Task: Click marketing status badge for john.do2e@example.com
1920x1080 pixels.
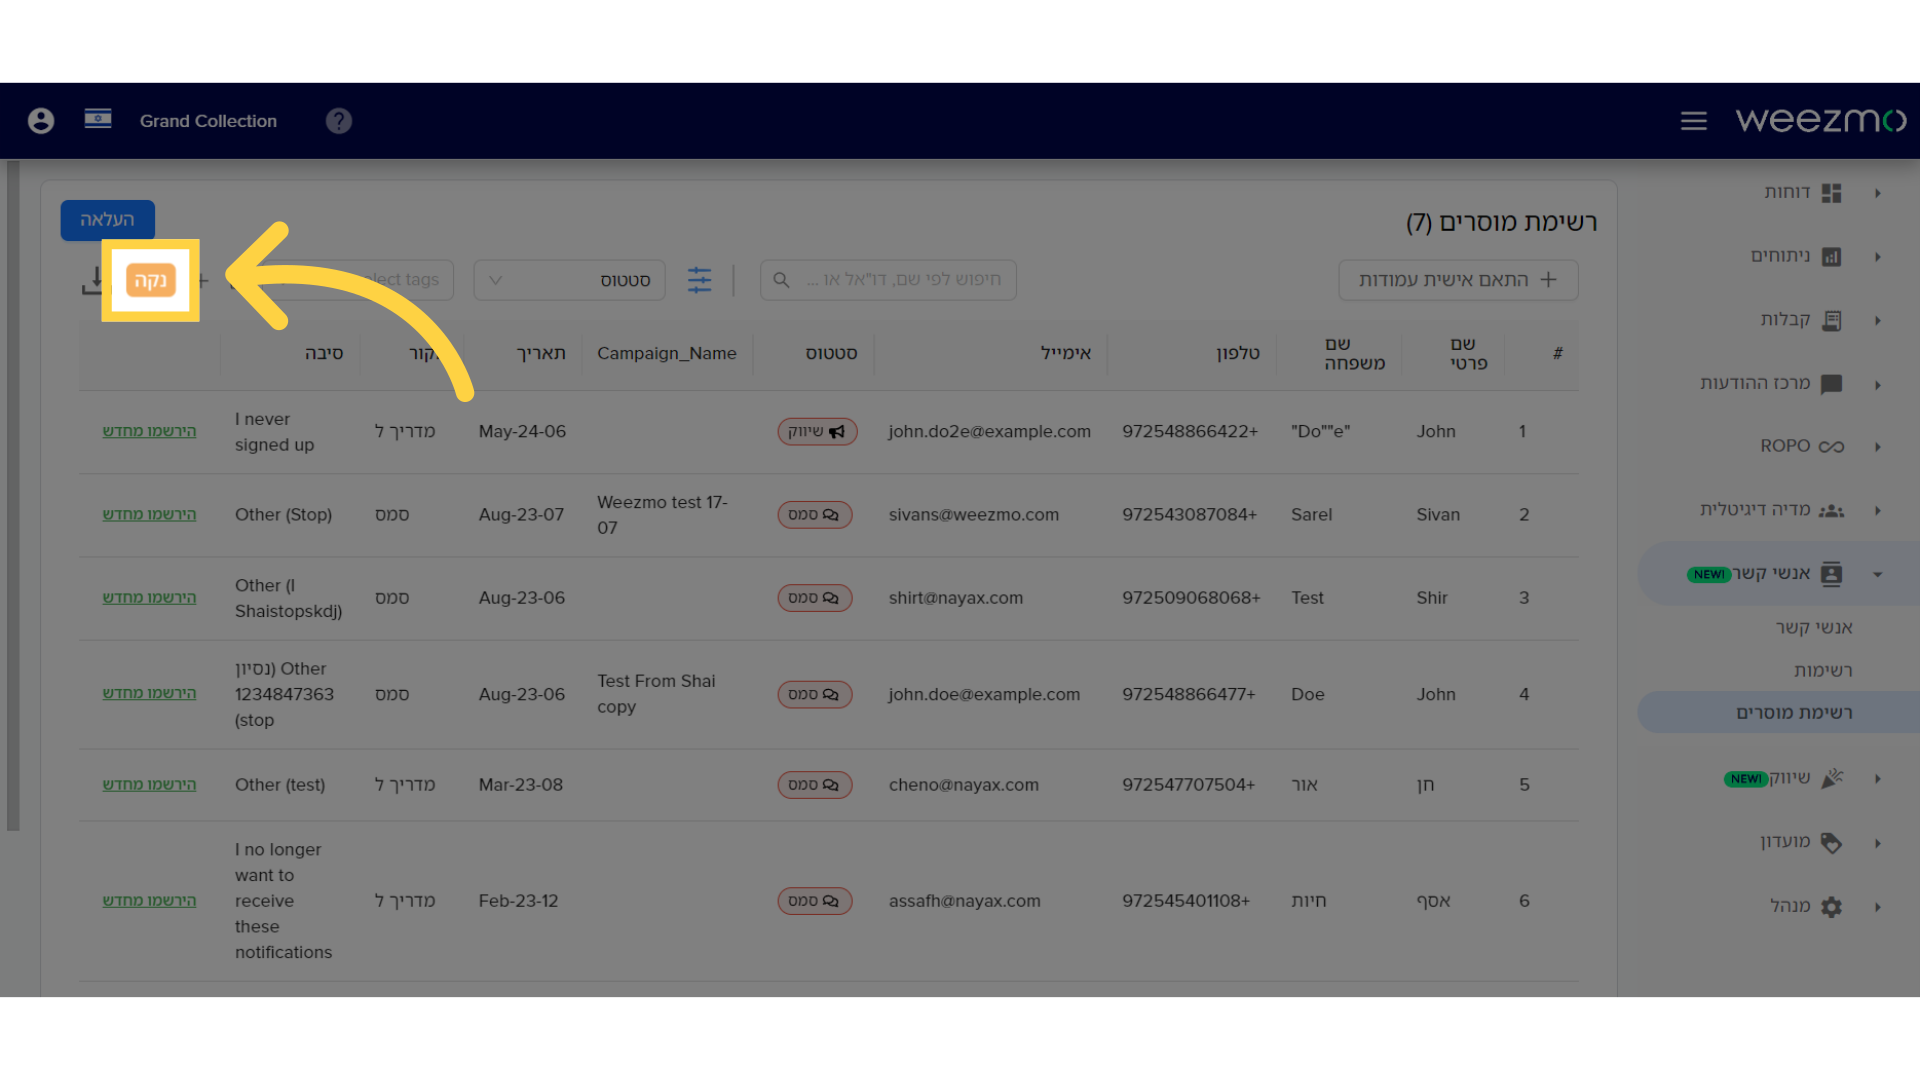Action: coord(817,432)
